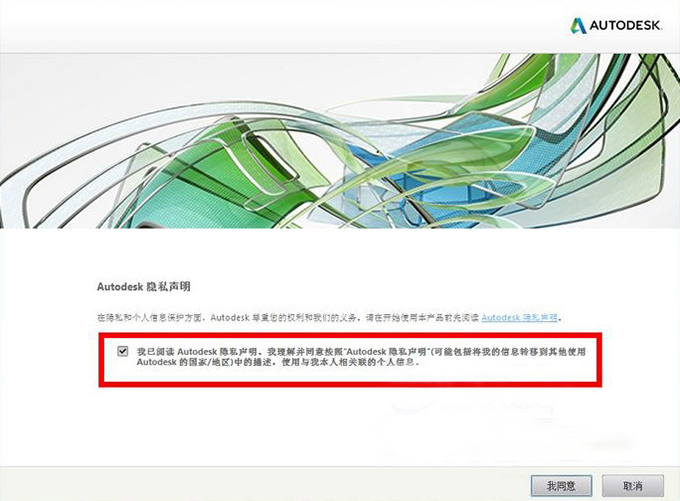Click the 取消 button

coord(633,486)
